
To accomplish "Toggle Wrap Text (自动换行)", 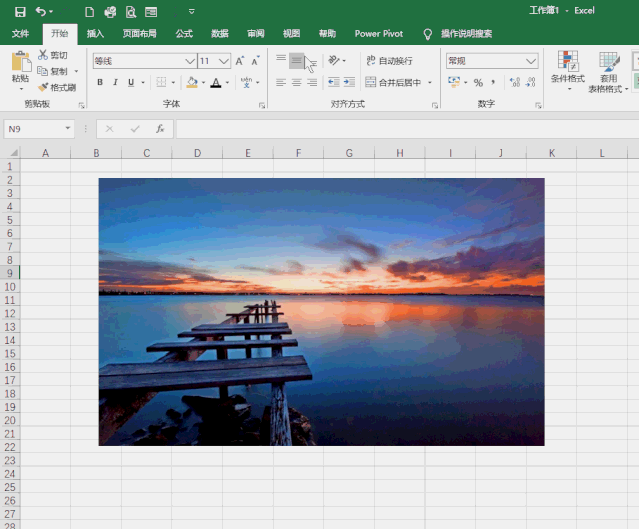I will click(x=389, y=61).
